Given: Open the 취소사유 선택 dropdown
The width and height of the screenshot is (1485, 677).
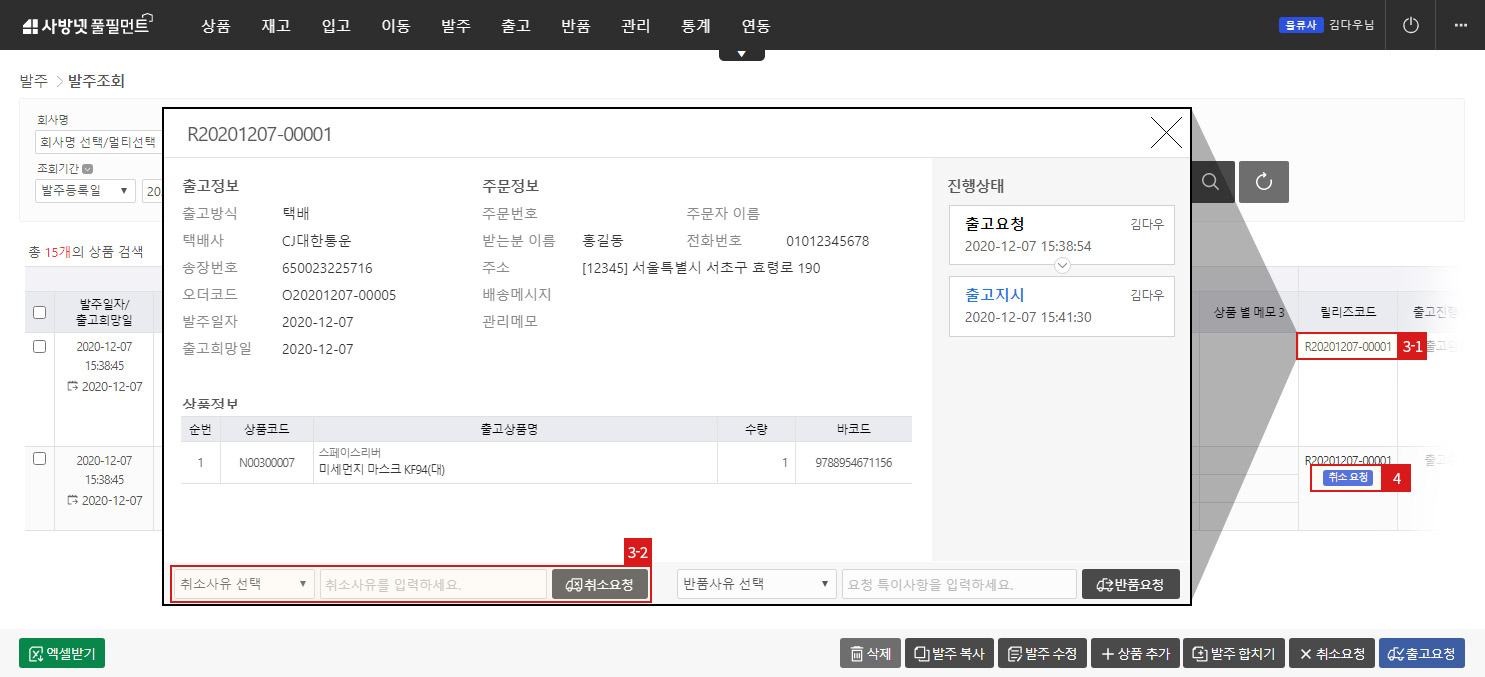Looking at the screenshot, I should click(244, 584).
